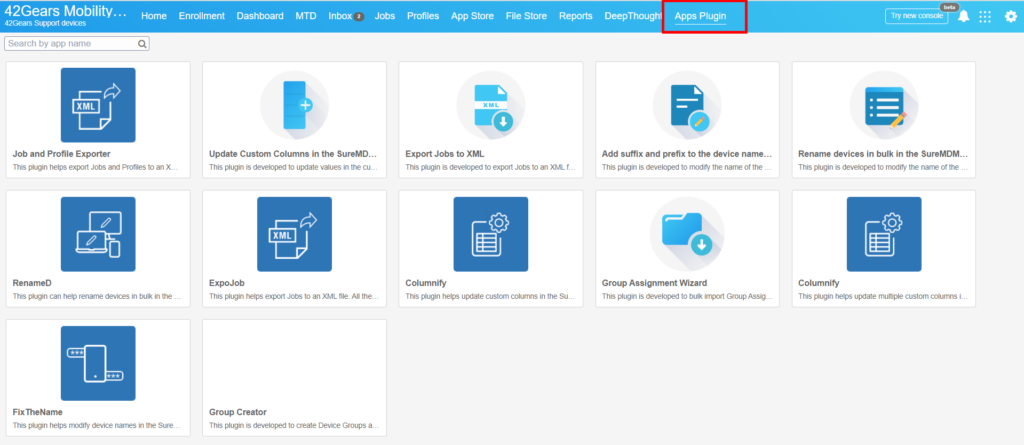Open the Job and Profile Exporter plugin icon
1024x445 pixels.
coord(98,105)
